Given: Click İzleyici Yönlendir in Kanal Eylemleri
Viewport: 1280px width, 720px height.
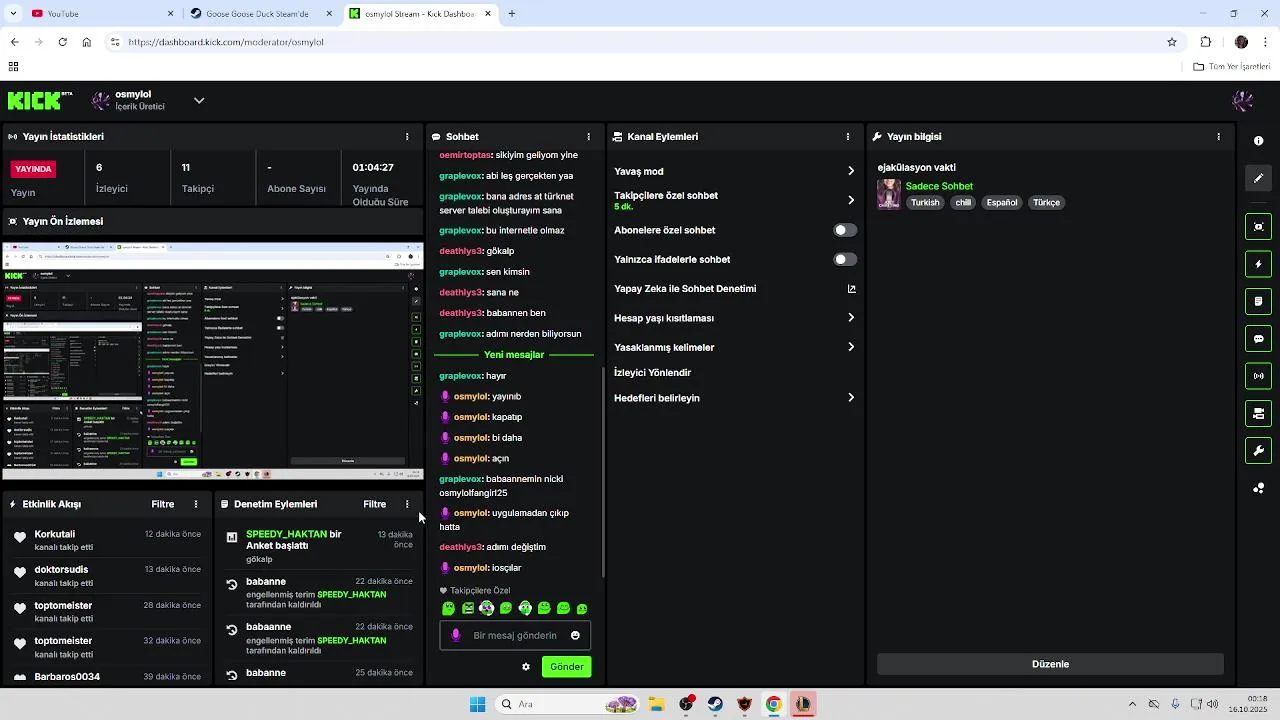Looking at the screenshot, I should [x=653, y=373].
